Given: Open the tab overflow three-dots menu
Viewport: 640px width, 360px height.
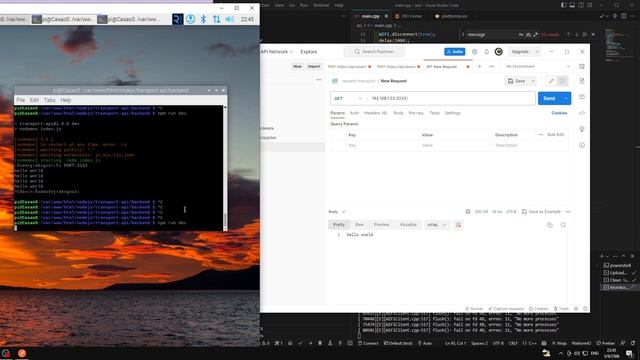Looking at the screenshot, I should tap(491, 67).
